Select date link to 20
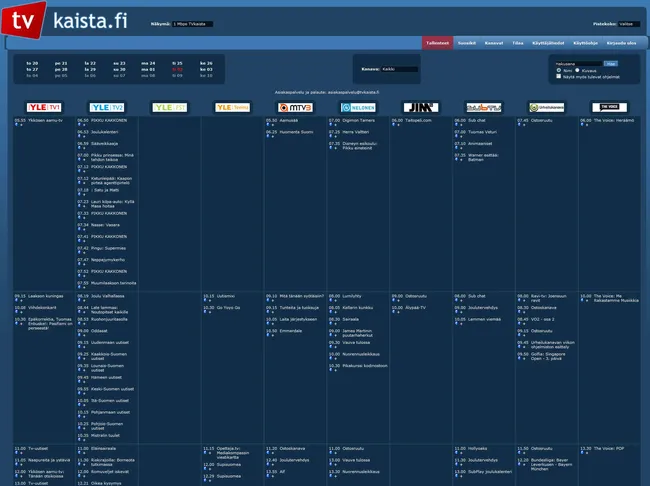The height and width of the screenshot is (486, 650). (32, 63)
